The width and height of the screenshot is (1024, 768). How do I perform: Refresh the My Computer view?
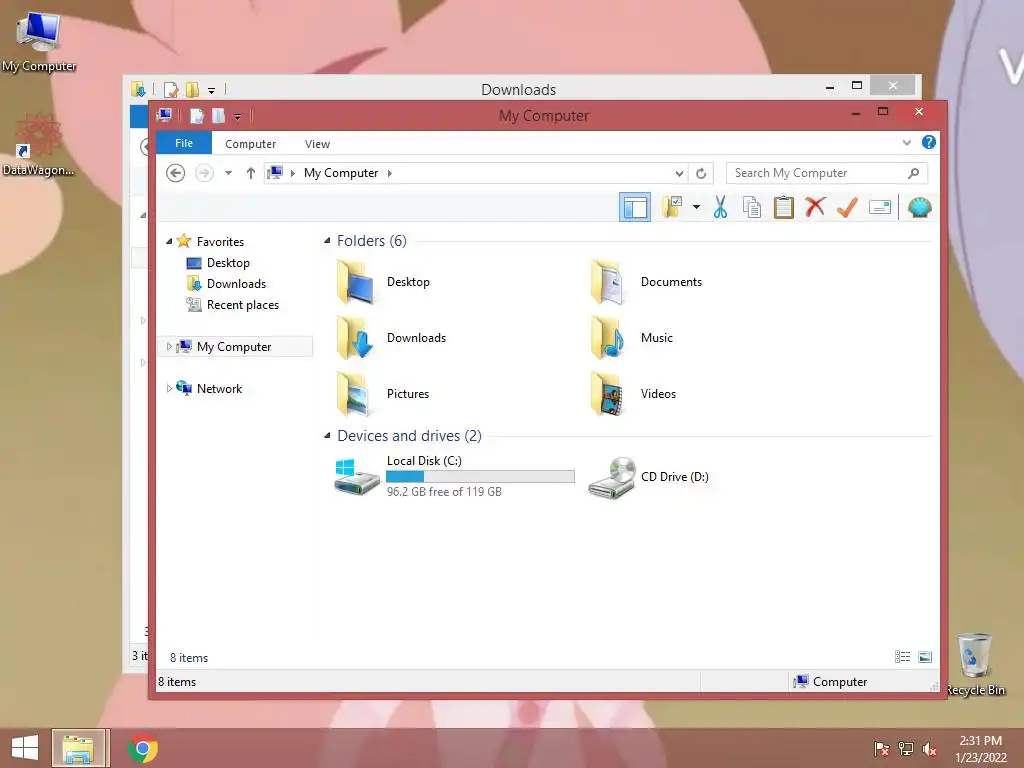pos(701,173)
